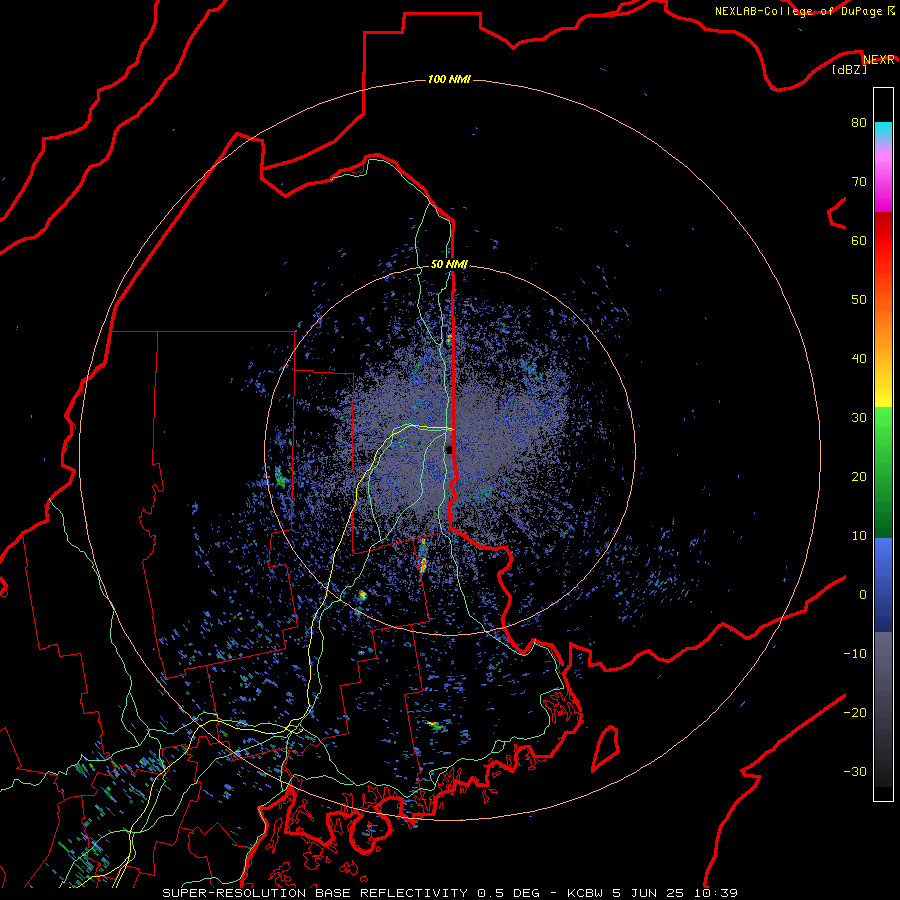Click the 50 value on the dBZ scale
Screen dimensions: 900x900
(x=859, y=300)
